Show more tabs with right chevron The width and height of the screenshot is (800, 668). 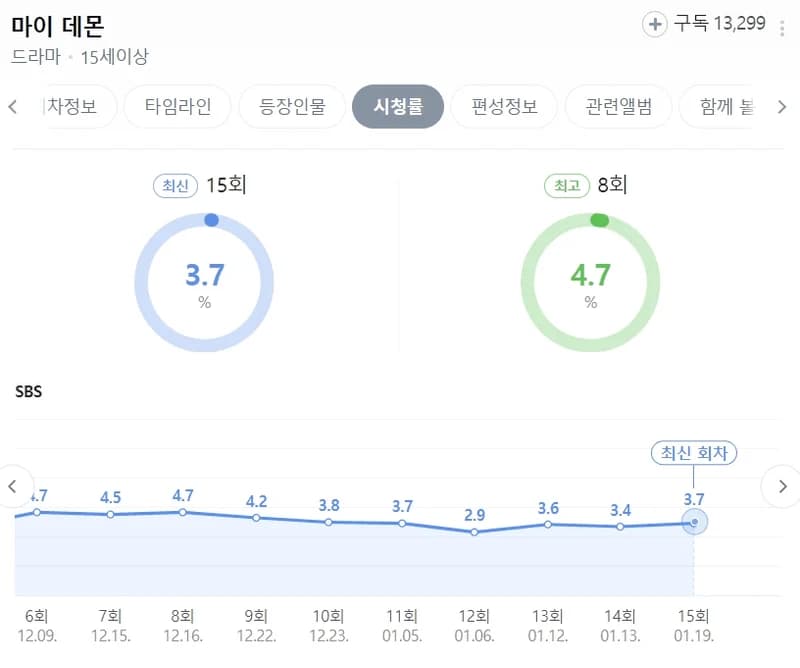pyautogui.click(x=782, y=107)
